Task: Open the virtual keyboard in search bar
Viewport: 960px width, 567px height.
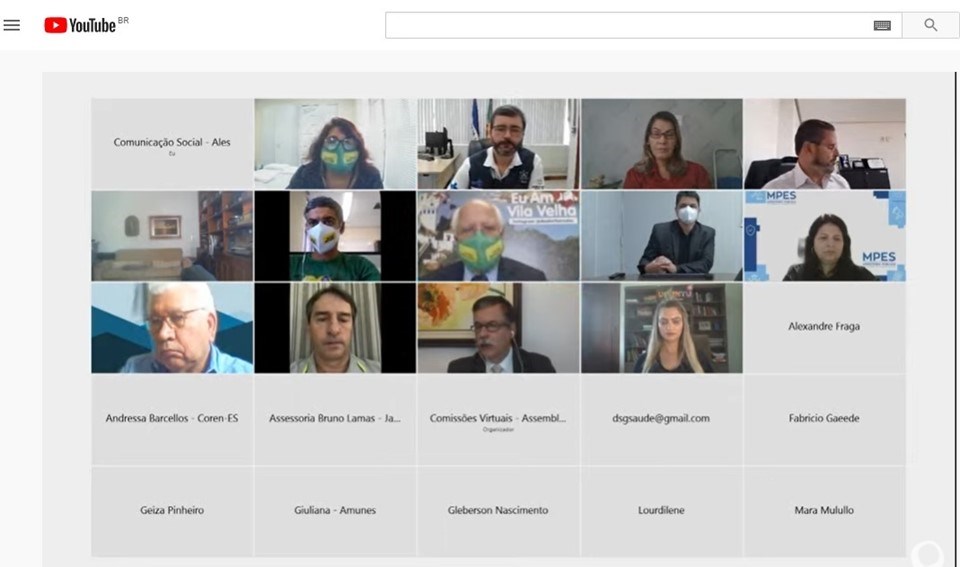Action: click(x=881, y=25)
